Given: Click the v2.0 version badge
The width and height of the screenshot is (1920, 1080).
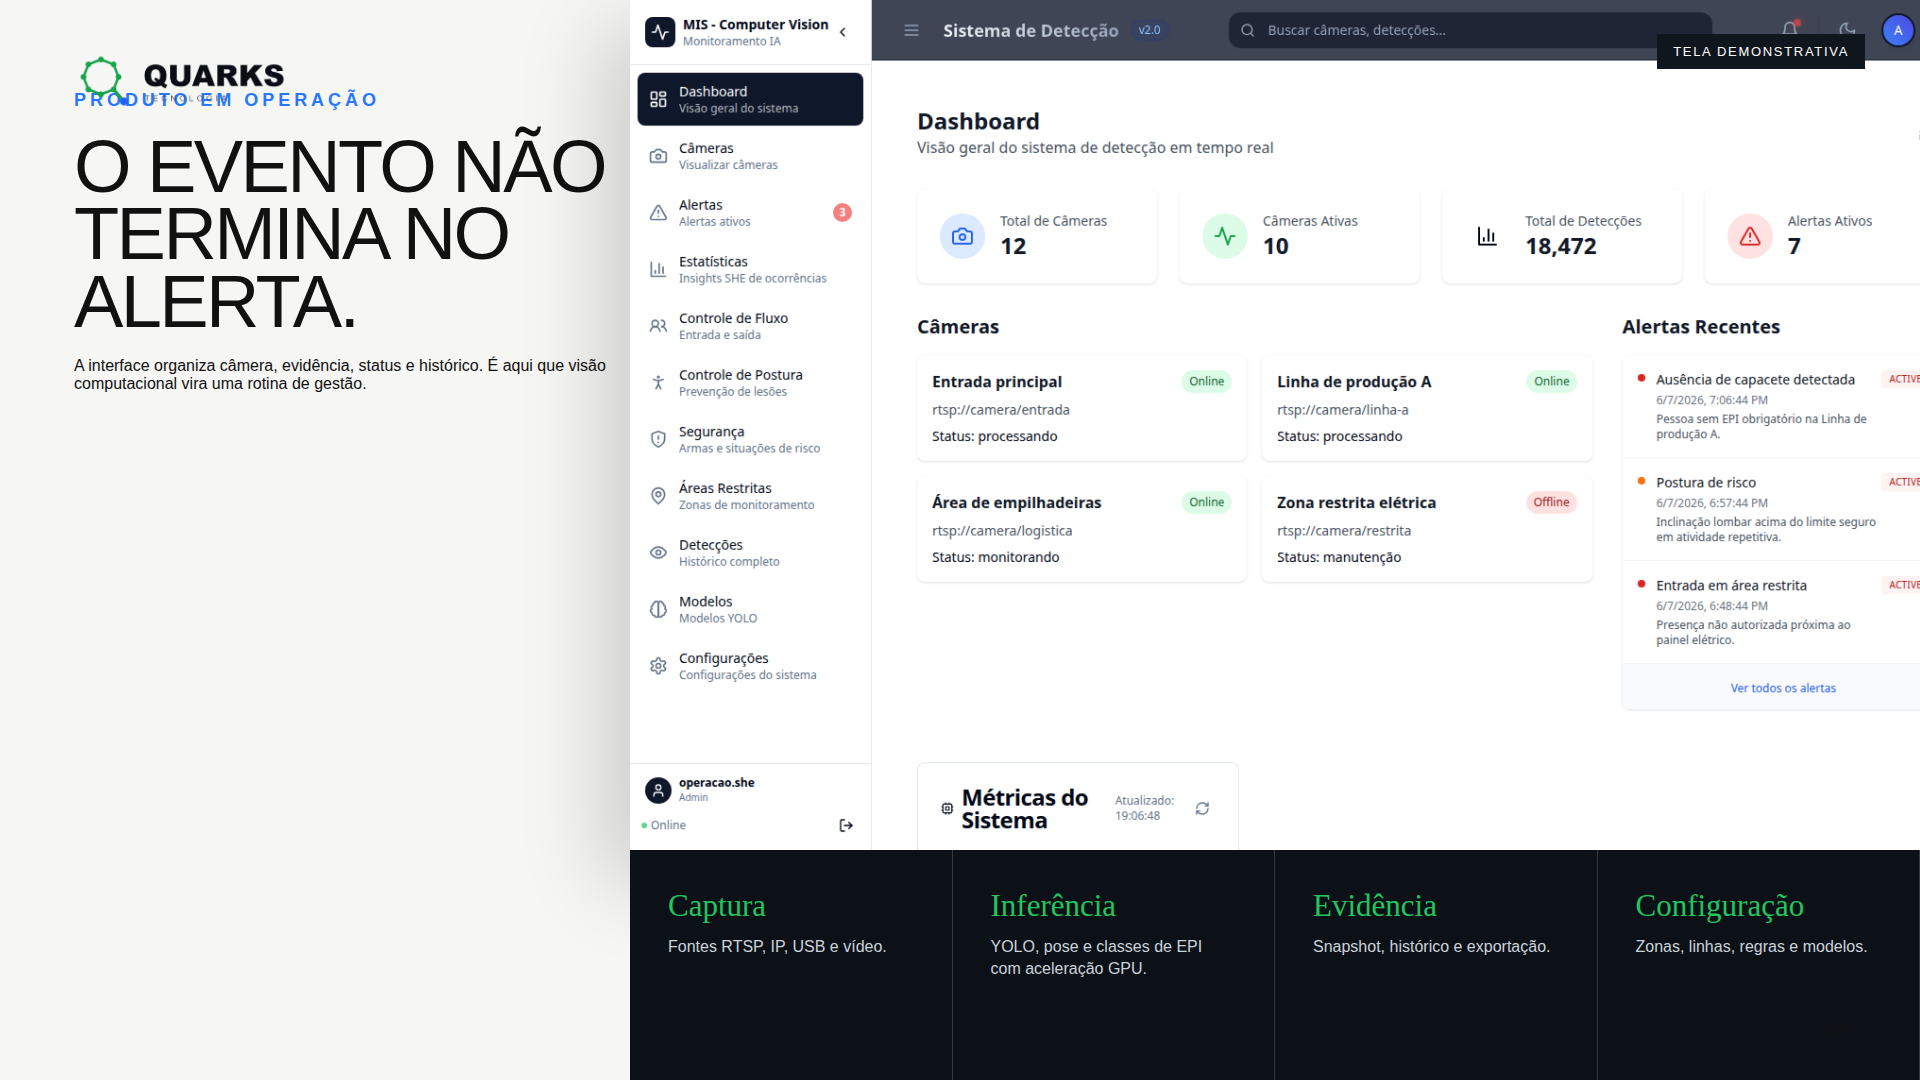Looking at the screenshot, I should tap(1149, 30).
